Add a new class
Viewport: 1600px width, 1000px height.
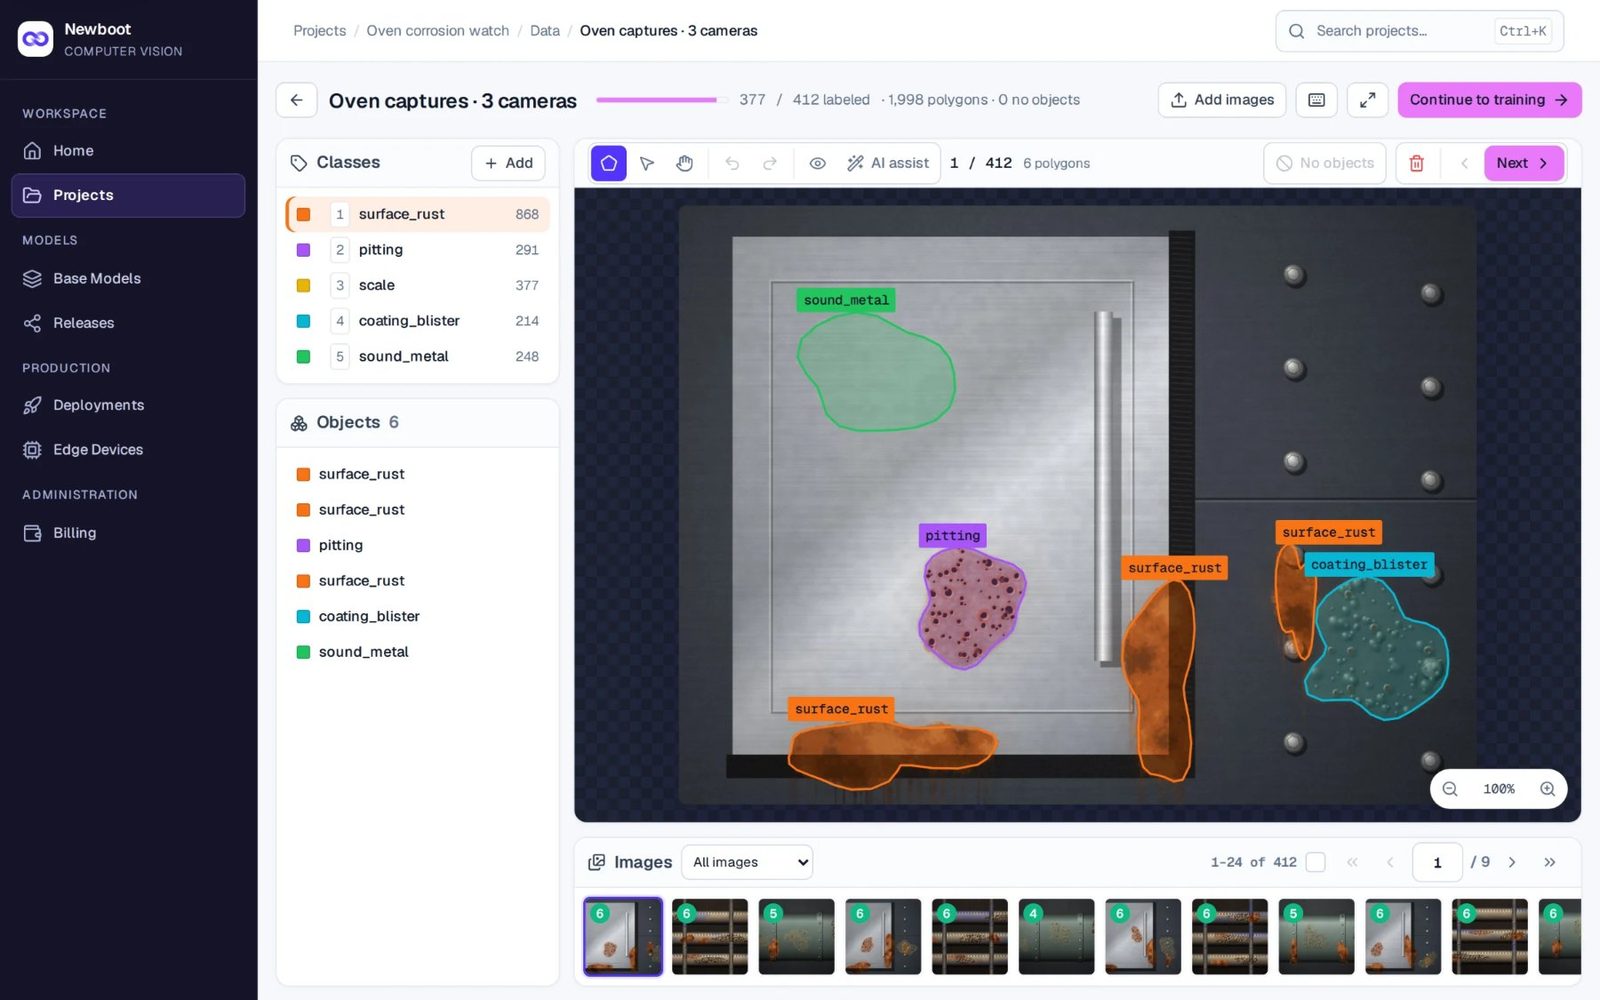(508, 163)
